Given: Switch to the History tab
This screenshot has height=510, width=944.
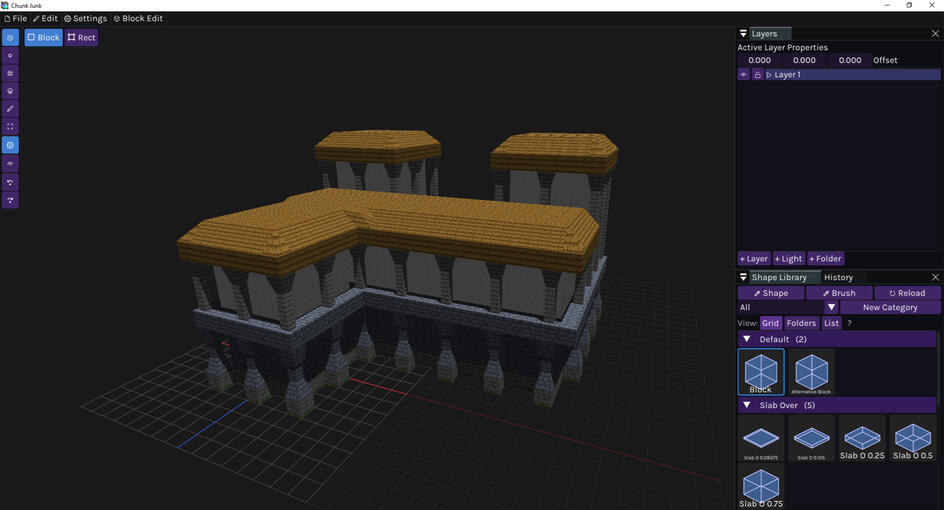Looking at the screenshot, I should pyautogui.click(x=838, y=277).
